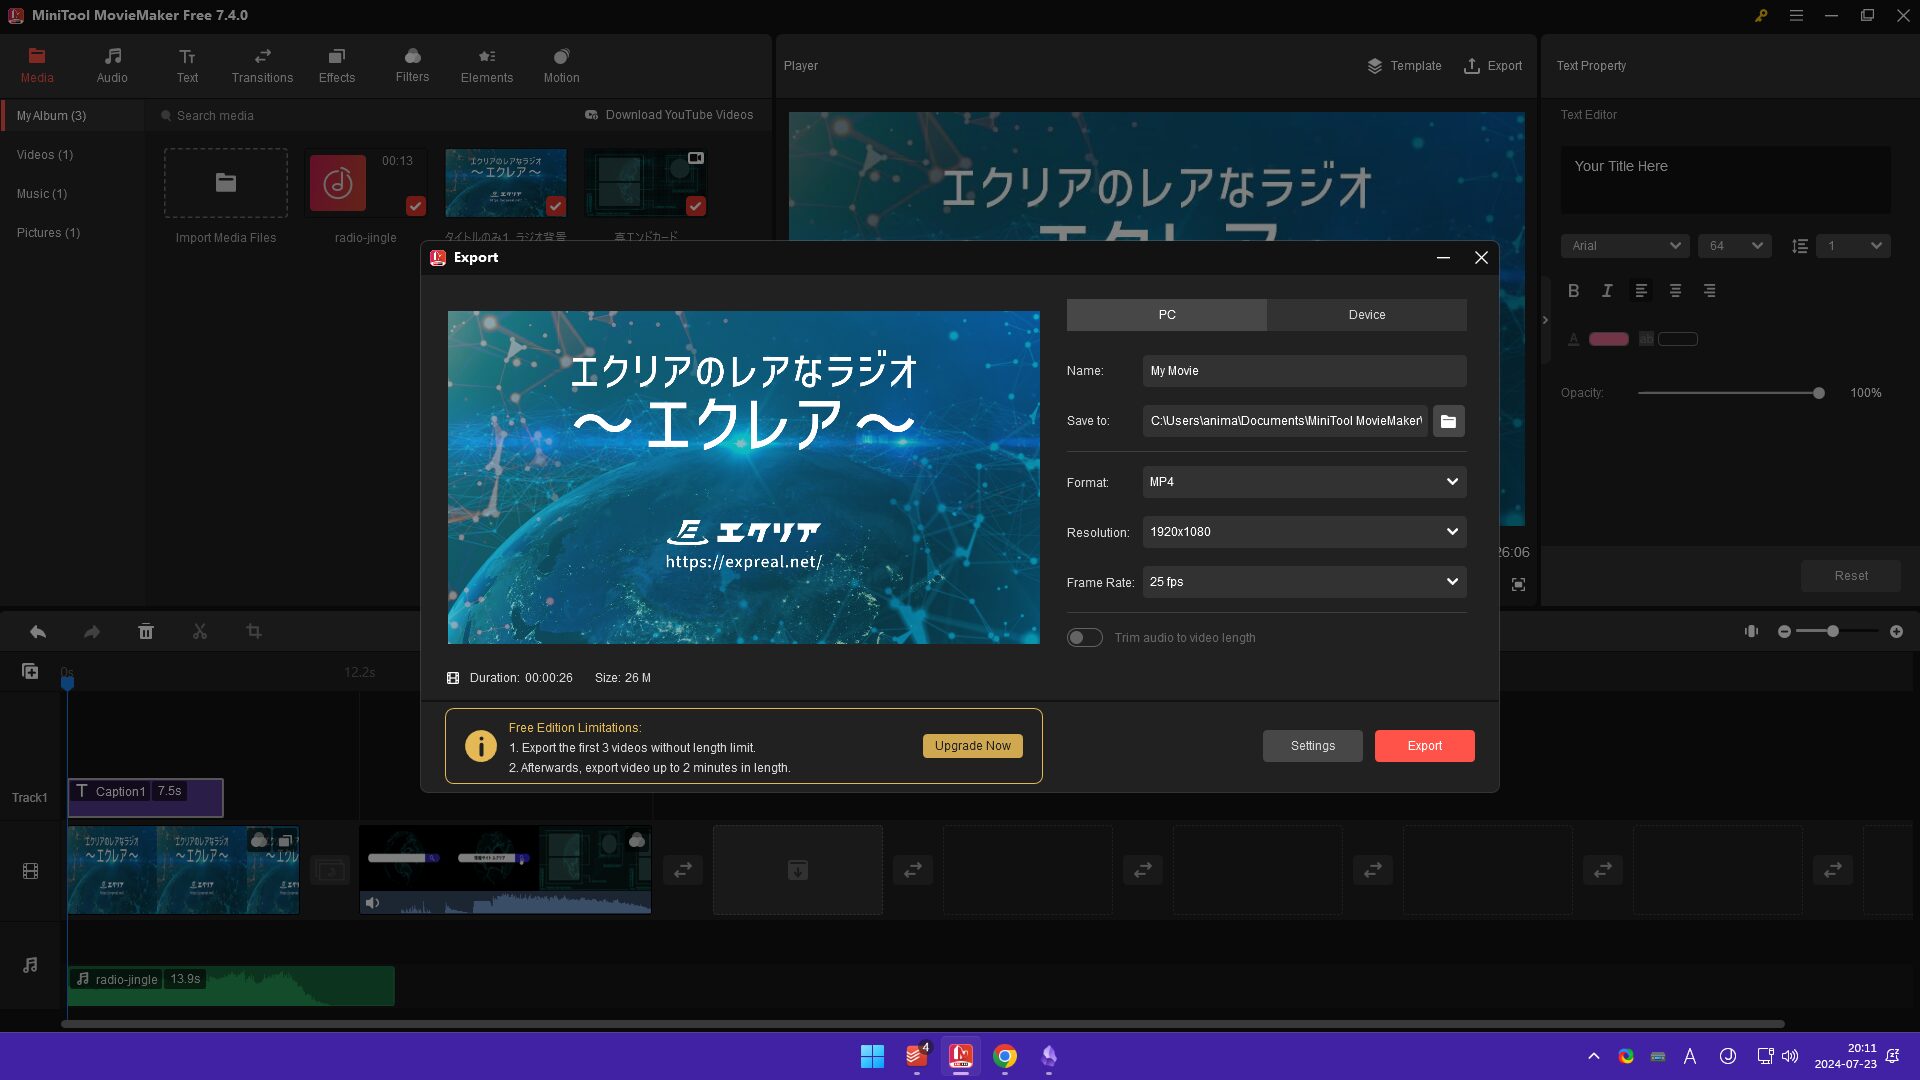
Task: Click the red Export button in dialog
Action: pyautogui.click(x=1424, y=745)
